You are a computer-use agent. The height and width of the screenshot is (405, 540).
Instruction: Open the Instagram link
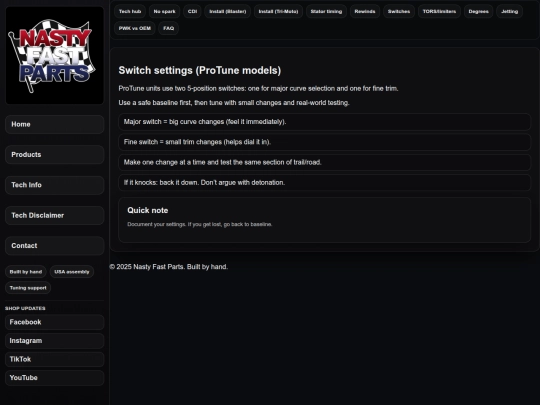click(54, 341)
